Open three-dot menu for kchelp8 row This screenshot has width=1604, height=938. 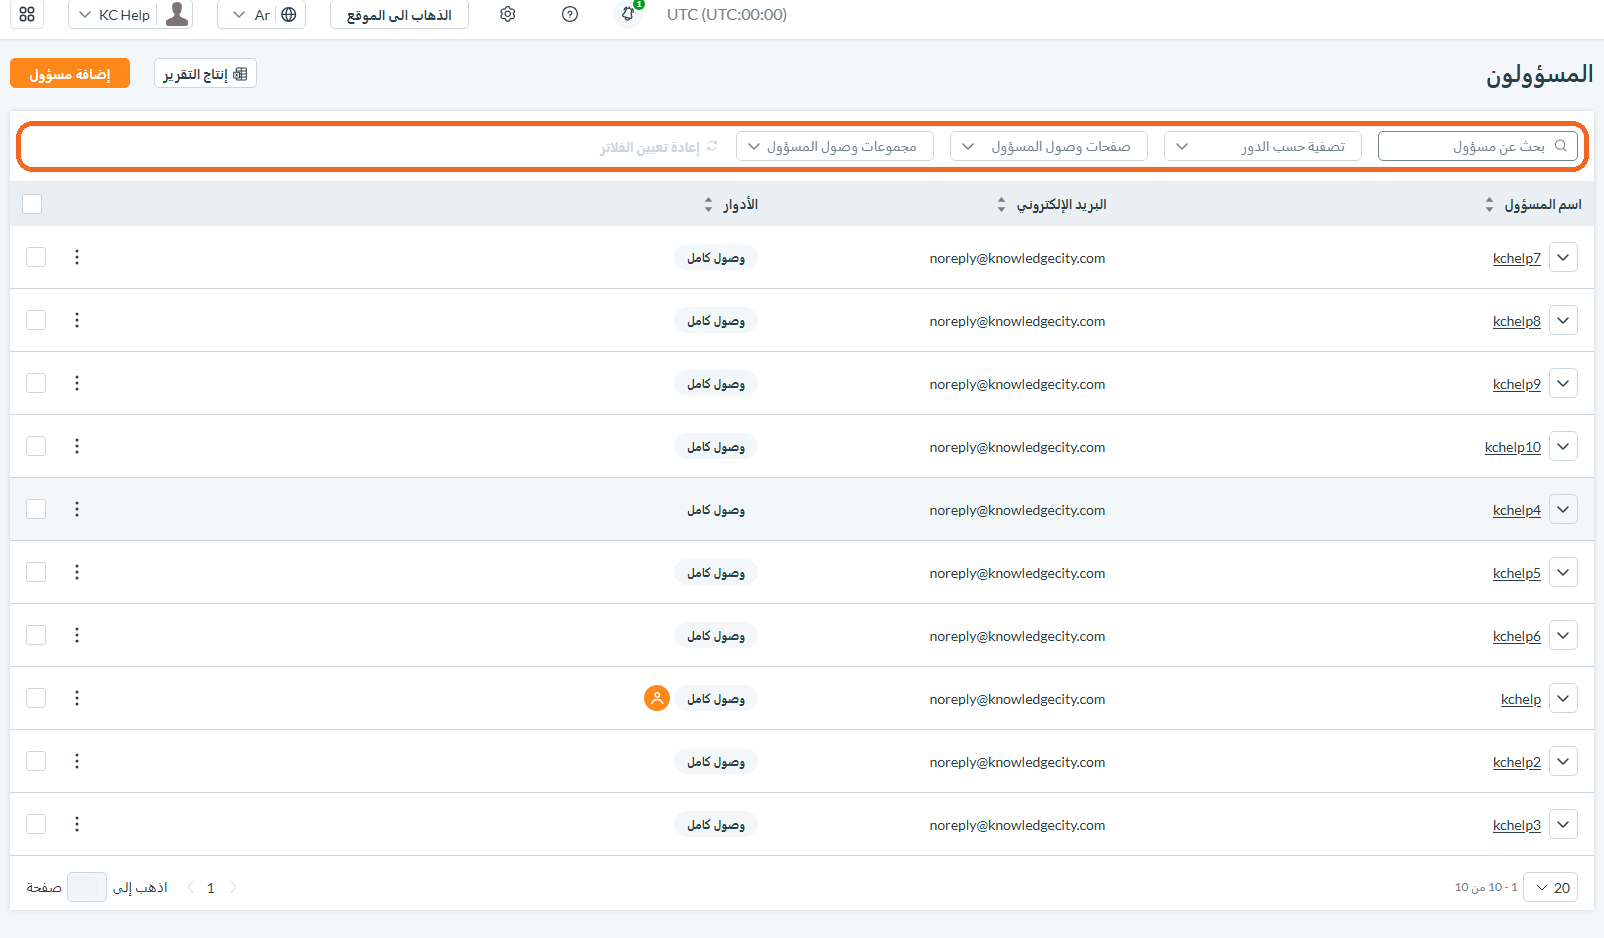point(77,320)
